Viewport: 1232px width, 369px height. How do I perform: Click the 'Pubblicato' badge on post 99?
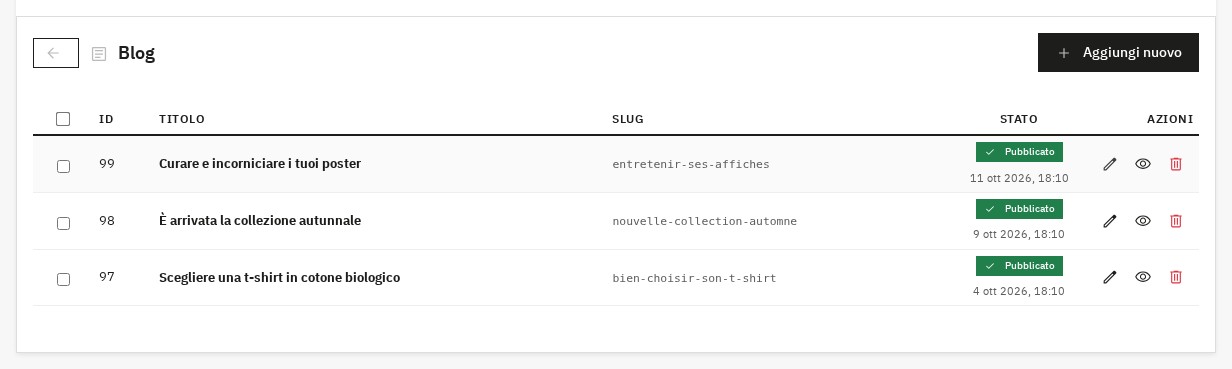pyautogui.click(x=1019, y=152)
